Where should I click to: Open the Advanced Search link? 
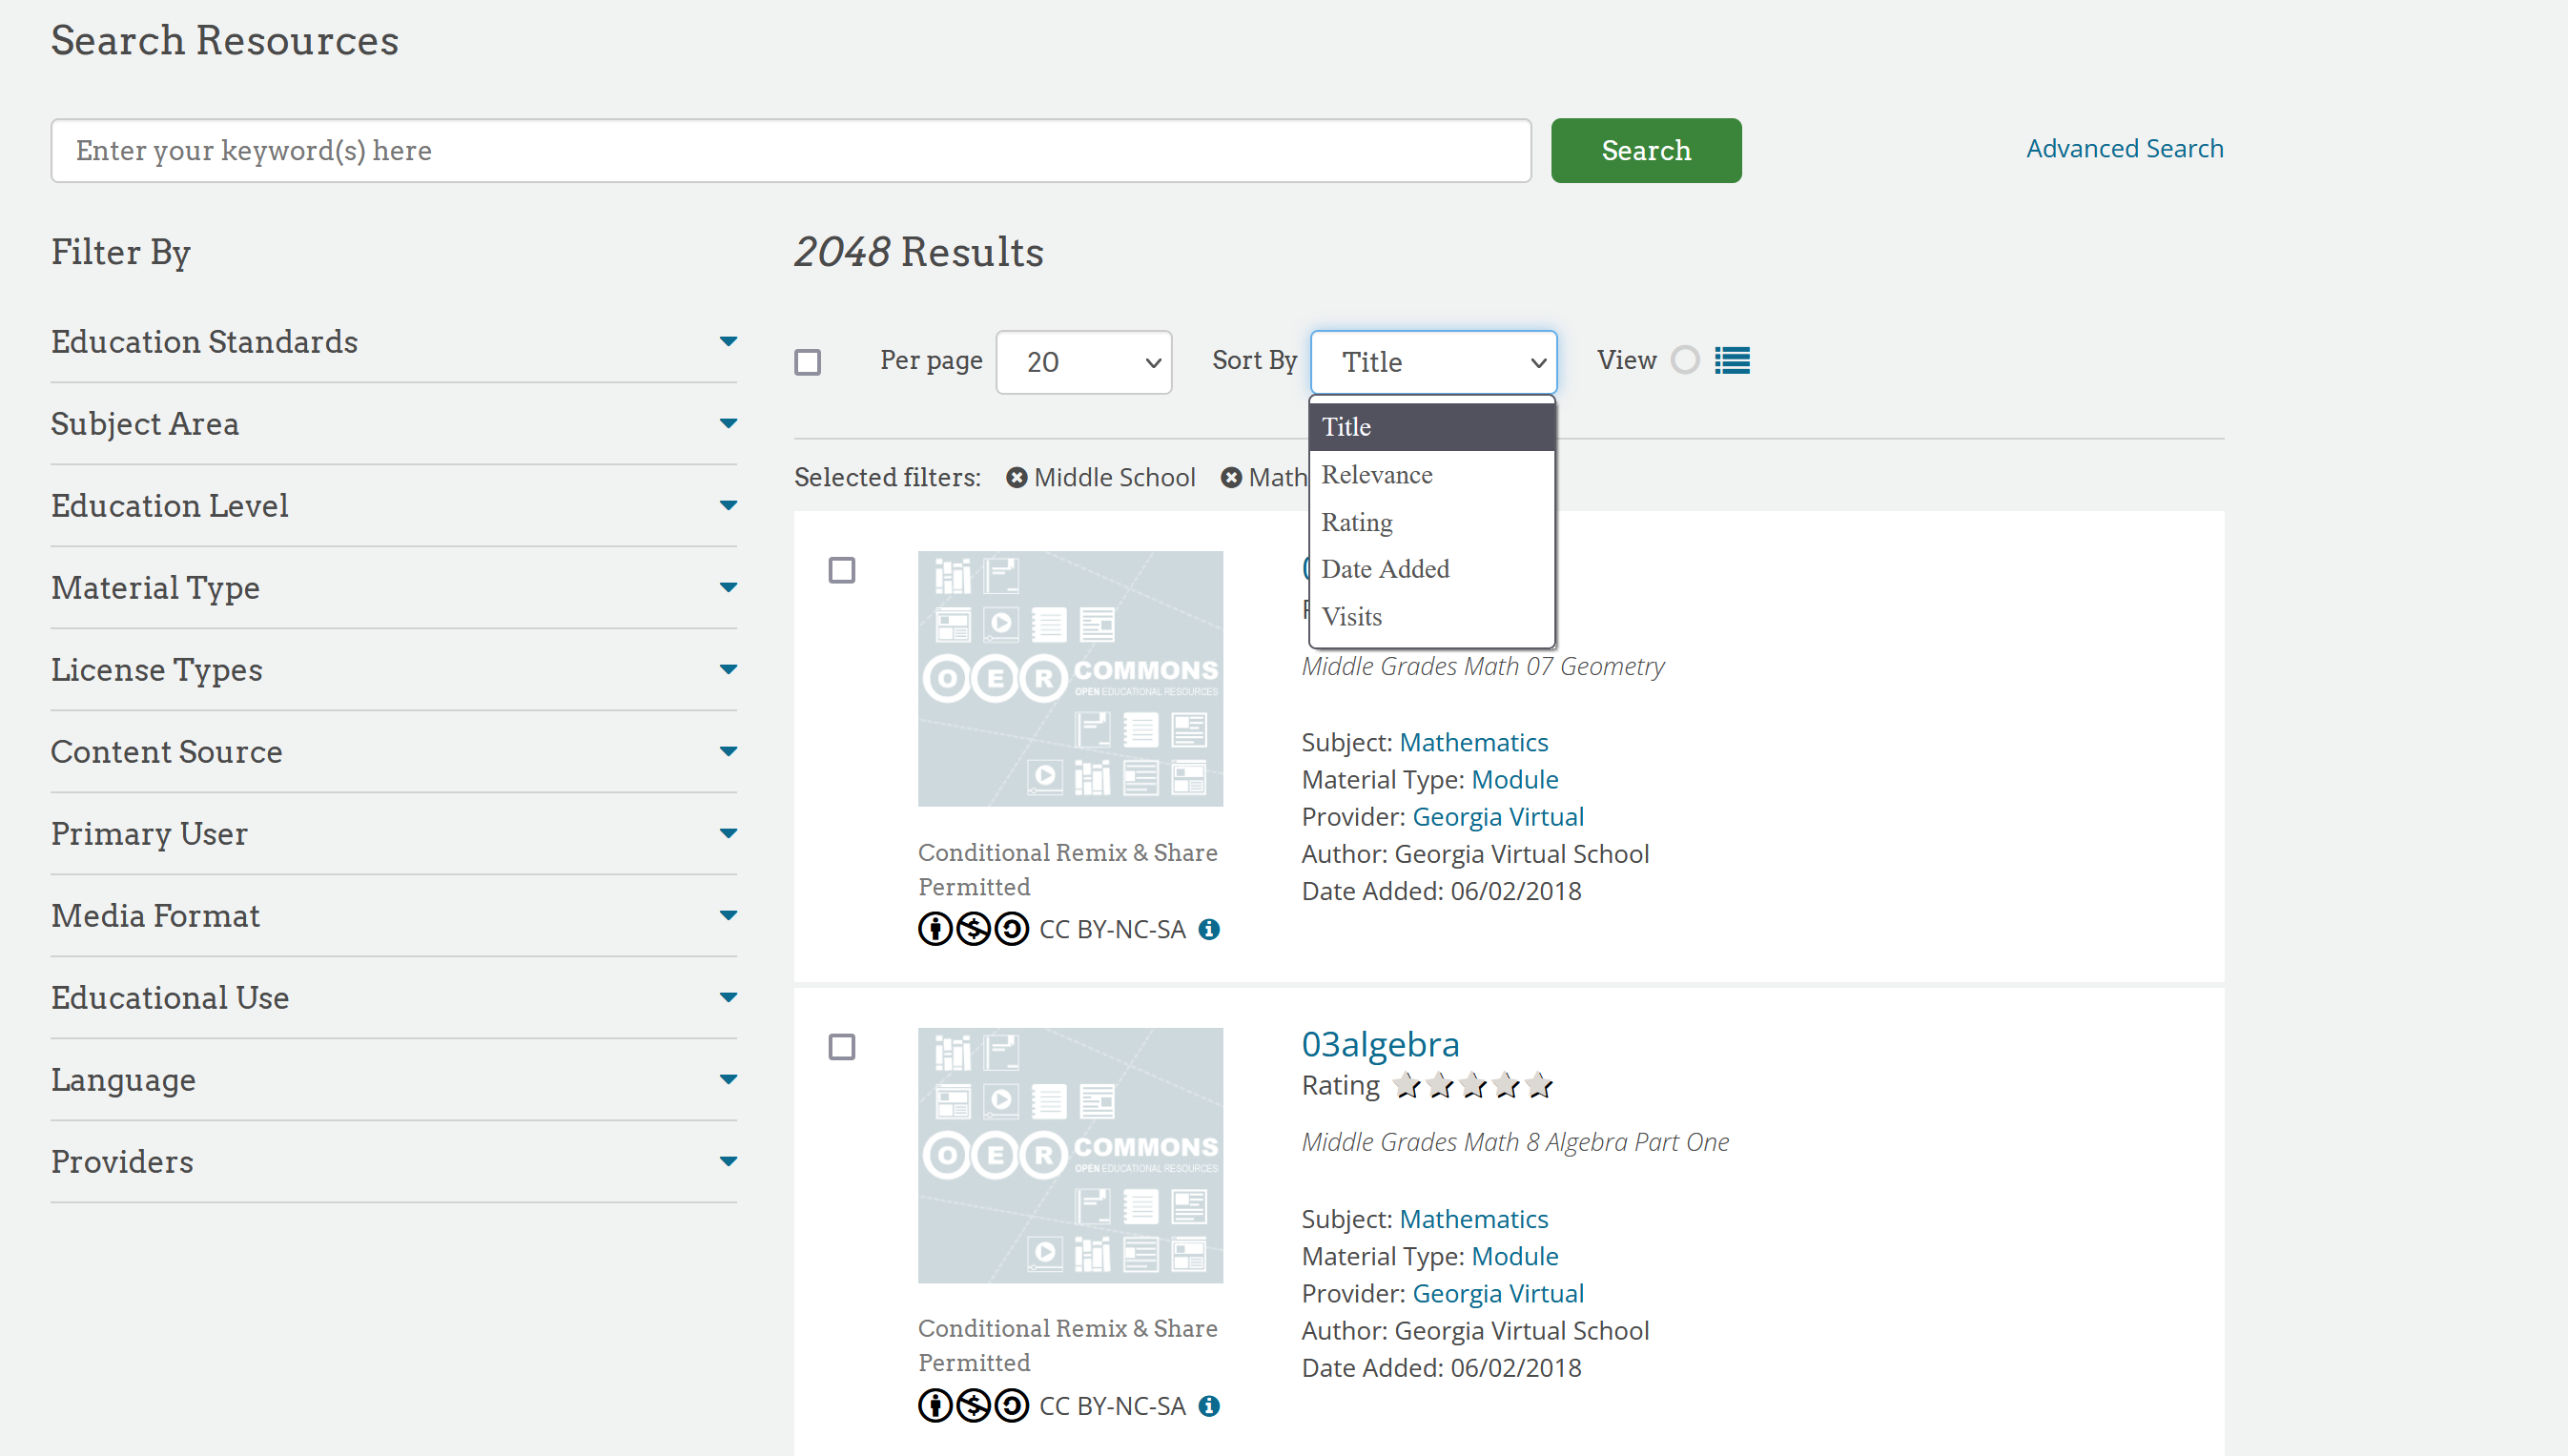pos(2124,148)
